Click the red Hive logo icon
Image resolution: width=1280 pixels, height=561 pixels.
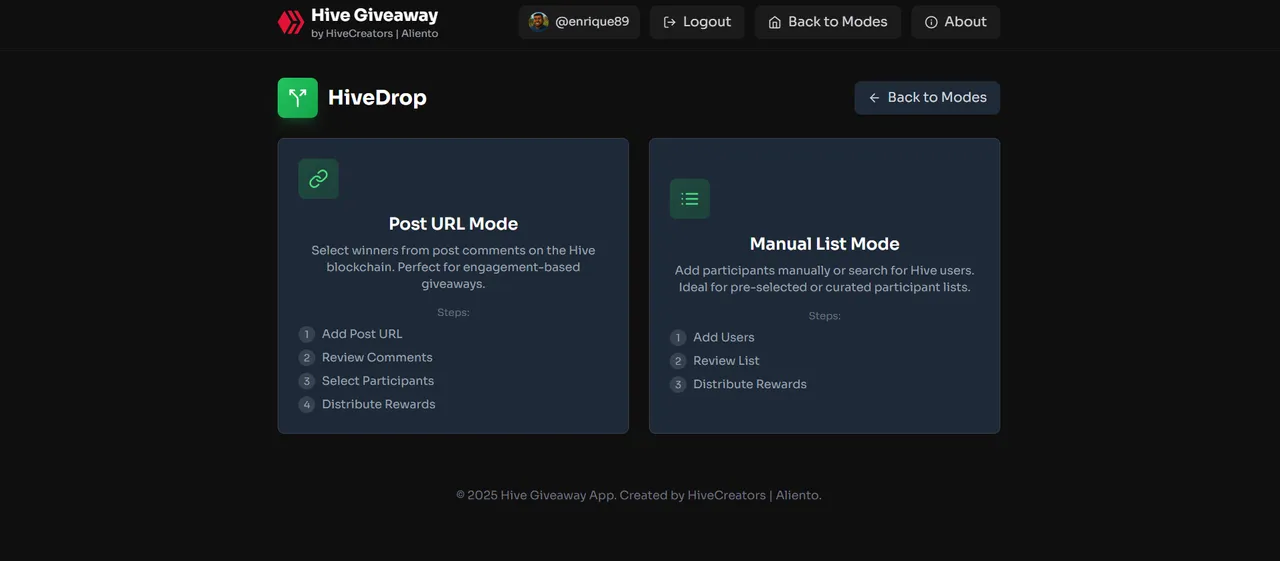point(291,22)
